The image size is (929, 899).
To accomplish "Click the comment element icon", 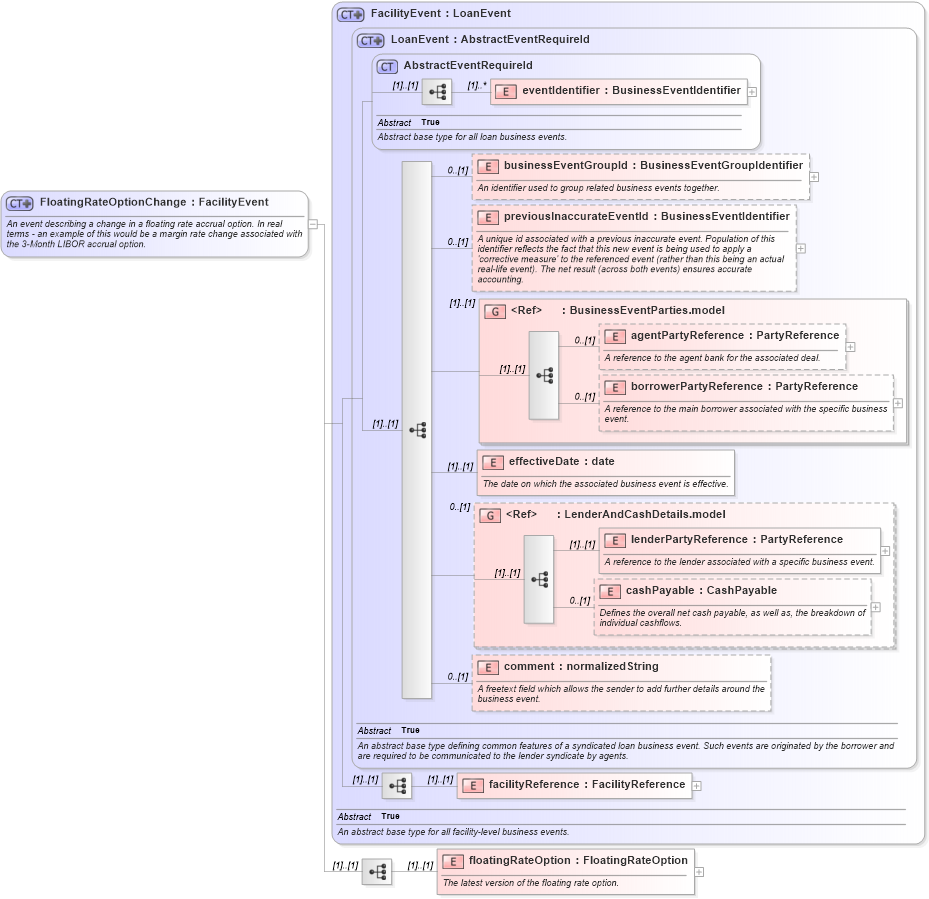I will 492,666.
